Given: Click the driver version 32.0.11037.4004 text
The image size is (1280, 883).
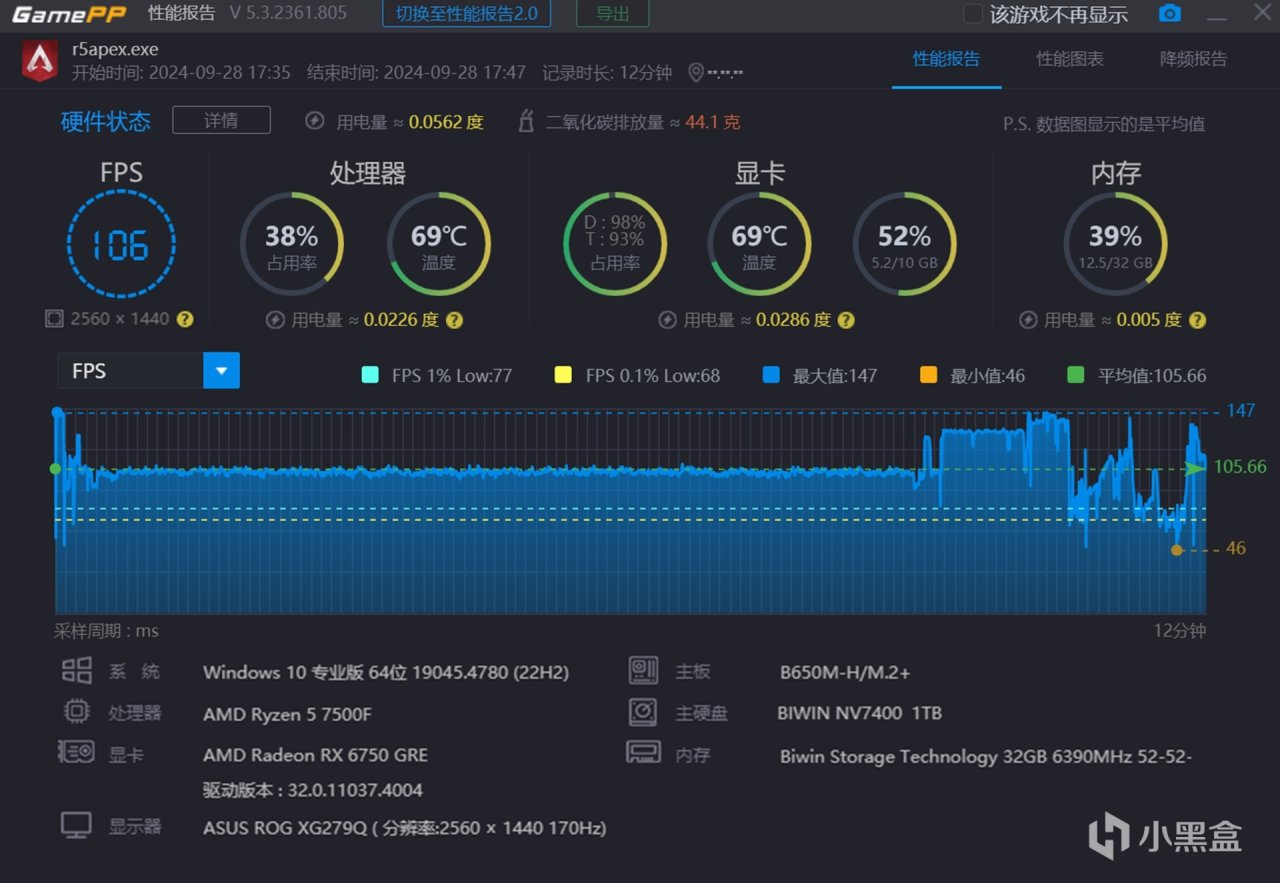Looking at the screenshot, I should click(312, 790).
